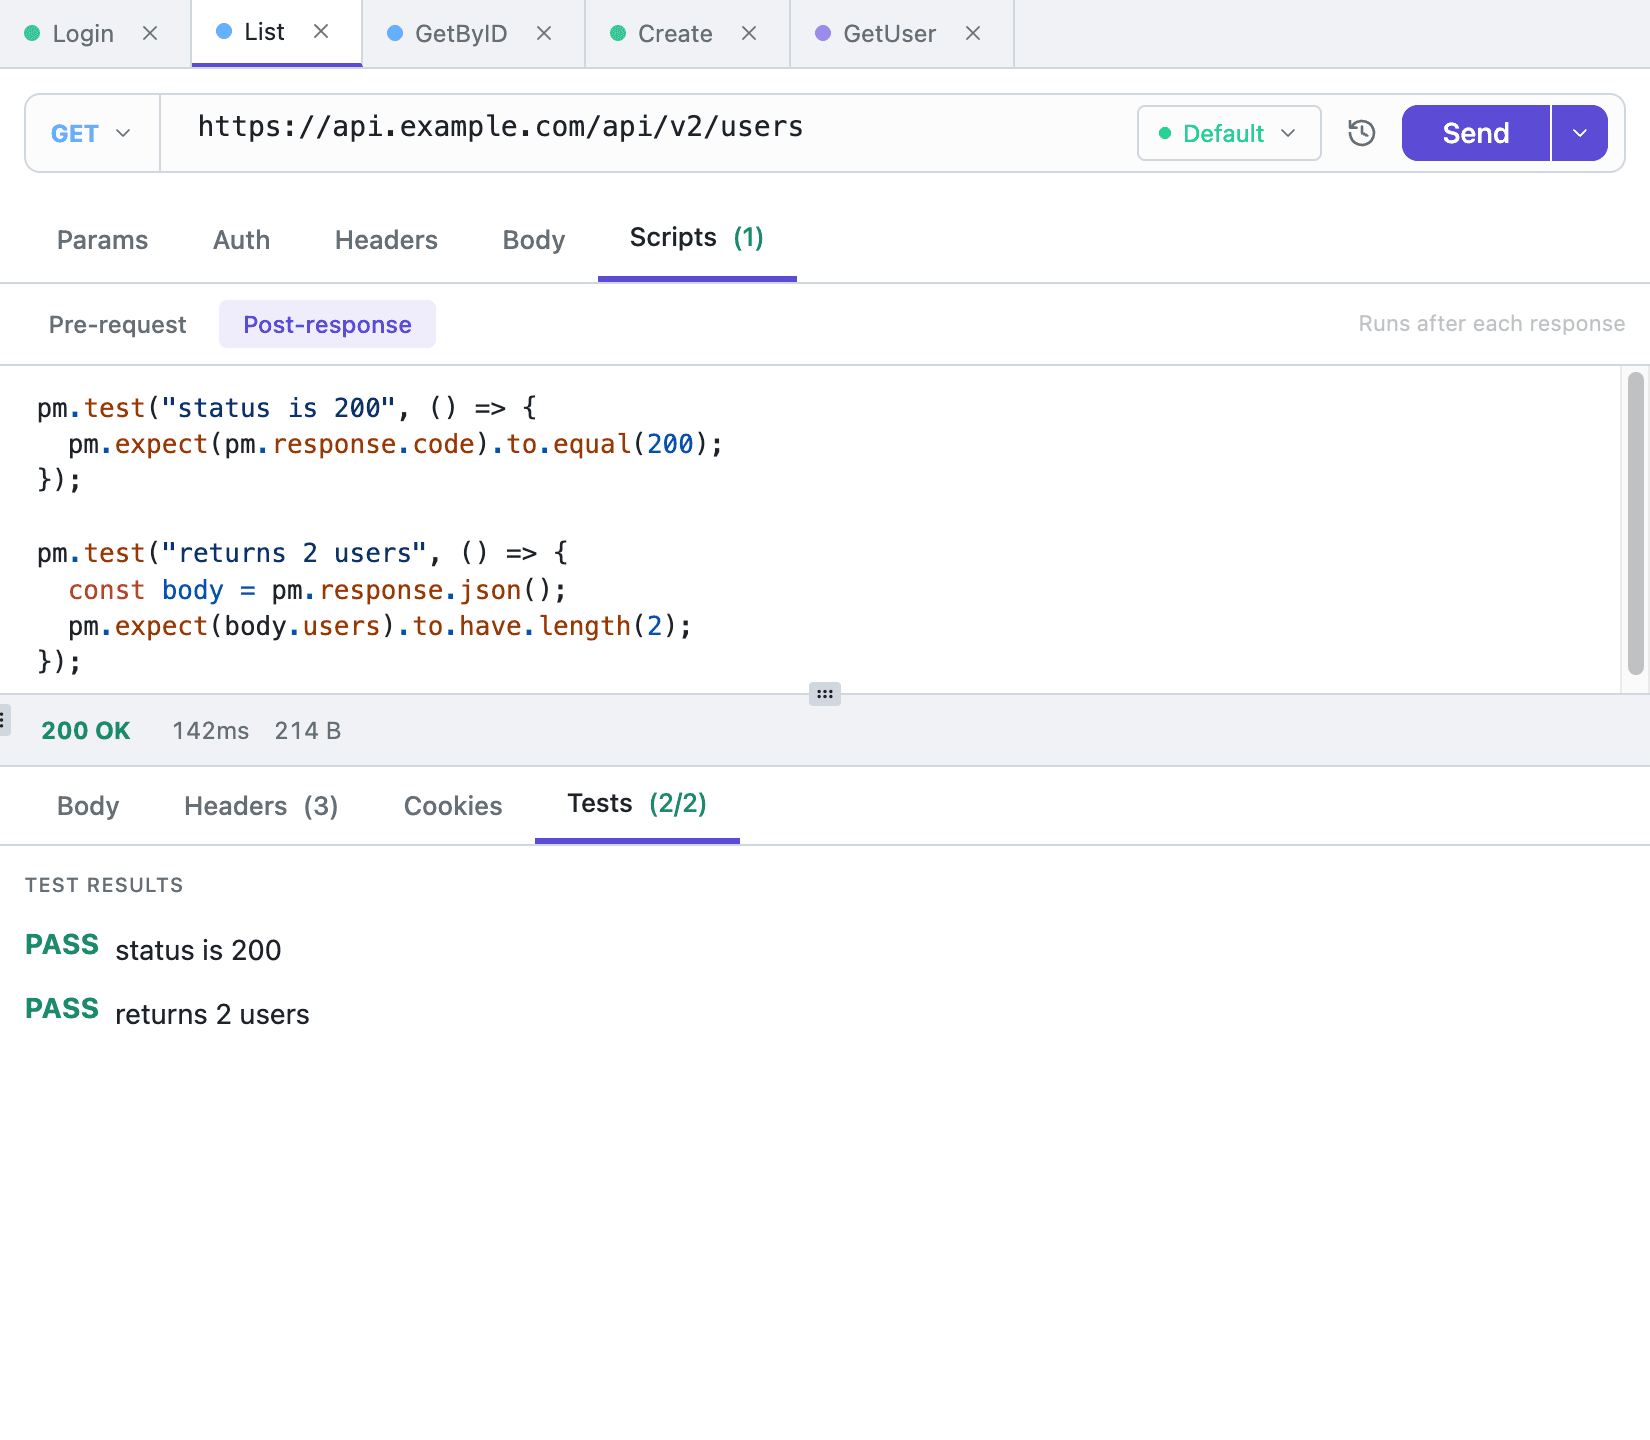This screenshot has height=1440, width=1650.
Task: Click in the script code editor
Action: pyautogui.click(x=810, y=530)
